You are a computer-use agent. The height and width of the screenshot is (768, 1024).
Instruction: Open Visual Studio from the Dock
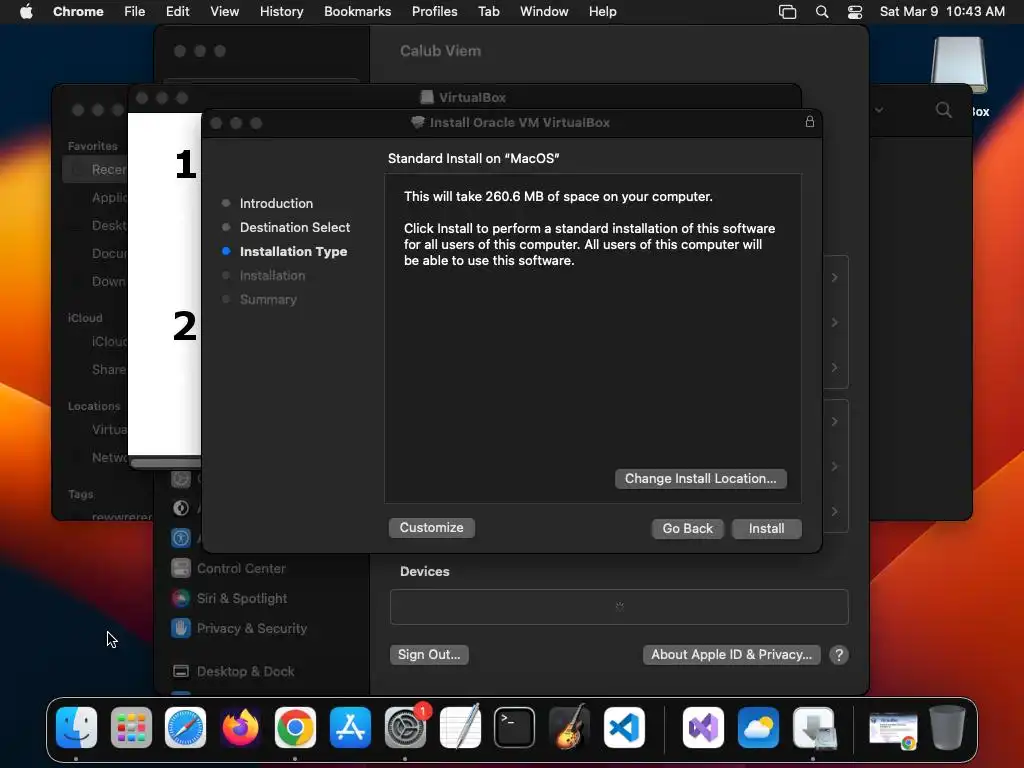(x=703, y=728)
